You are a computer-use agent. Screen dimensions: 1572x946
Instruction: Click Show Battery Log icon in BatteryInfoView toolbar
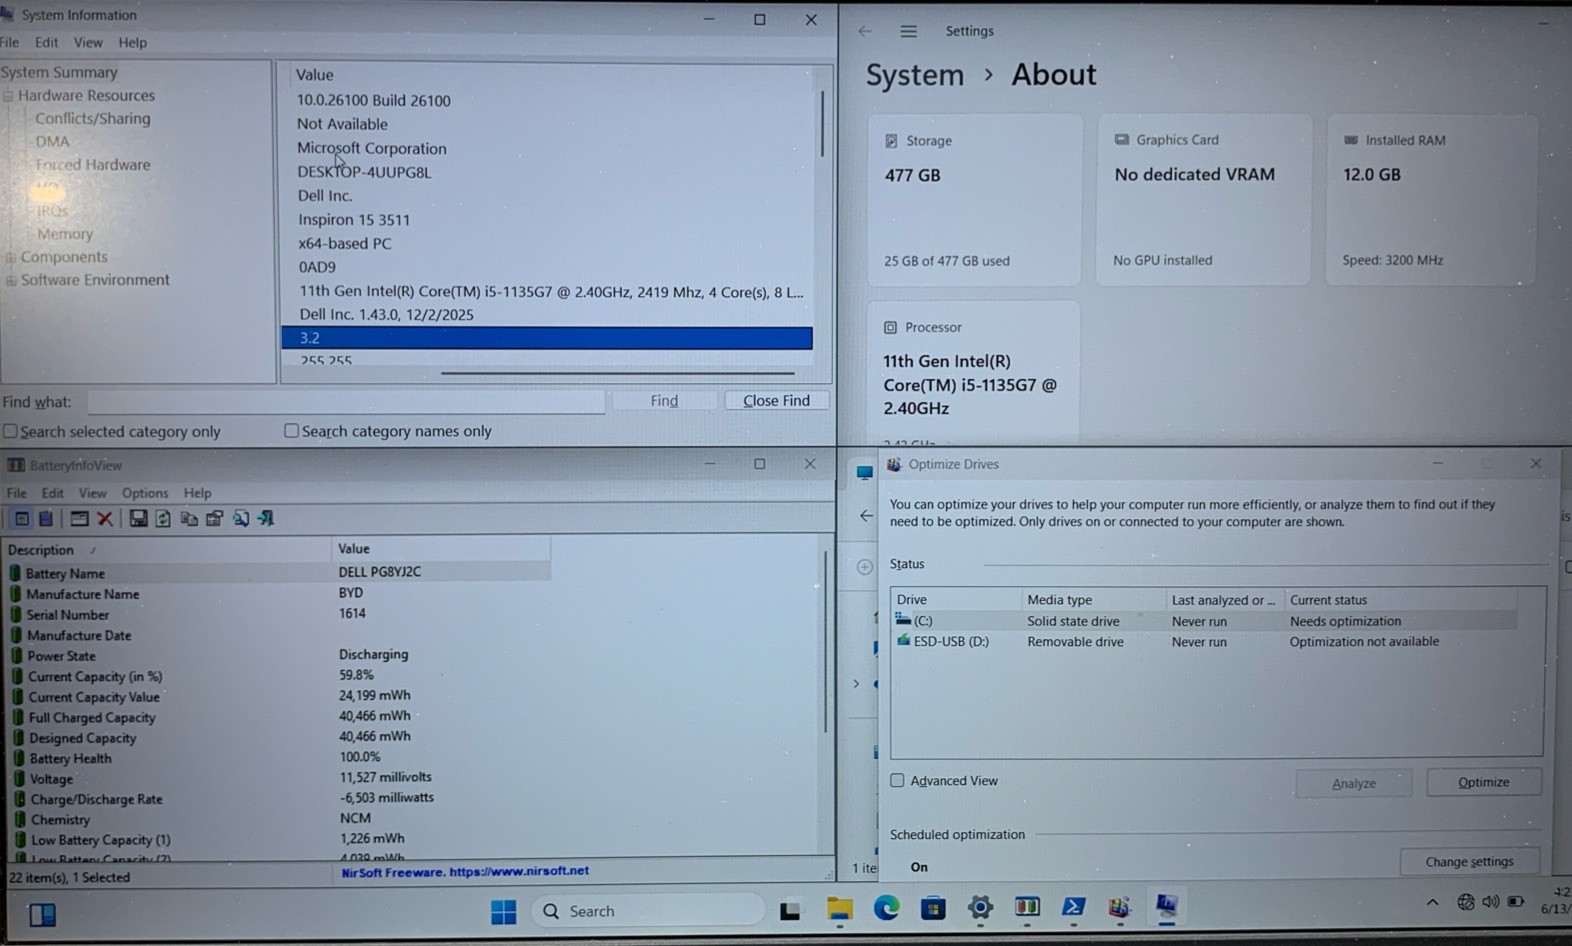(46, 518)
